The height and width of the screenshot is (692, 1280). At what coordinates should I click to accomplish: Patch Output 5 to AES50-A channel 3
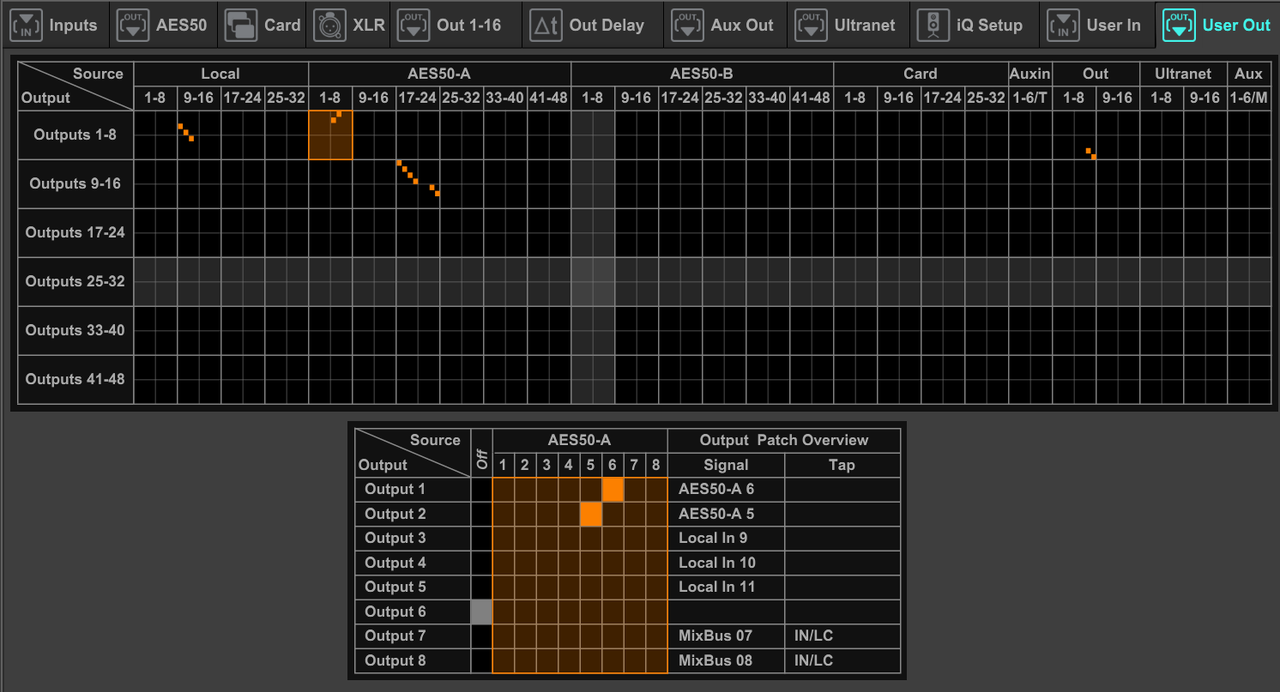(547, 587)
